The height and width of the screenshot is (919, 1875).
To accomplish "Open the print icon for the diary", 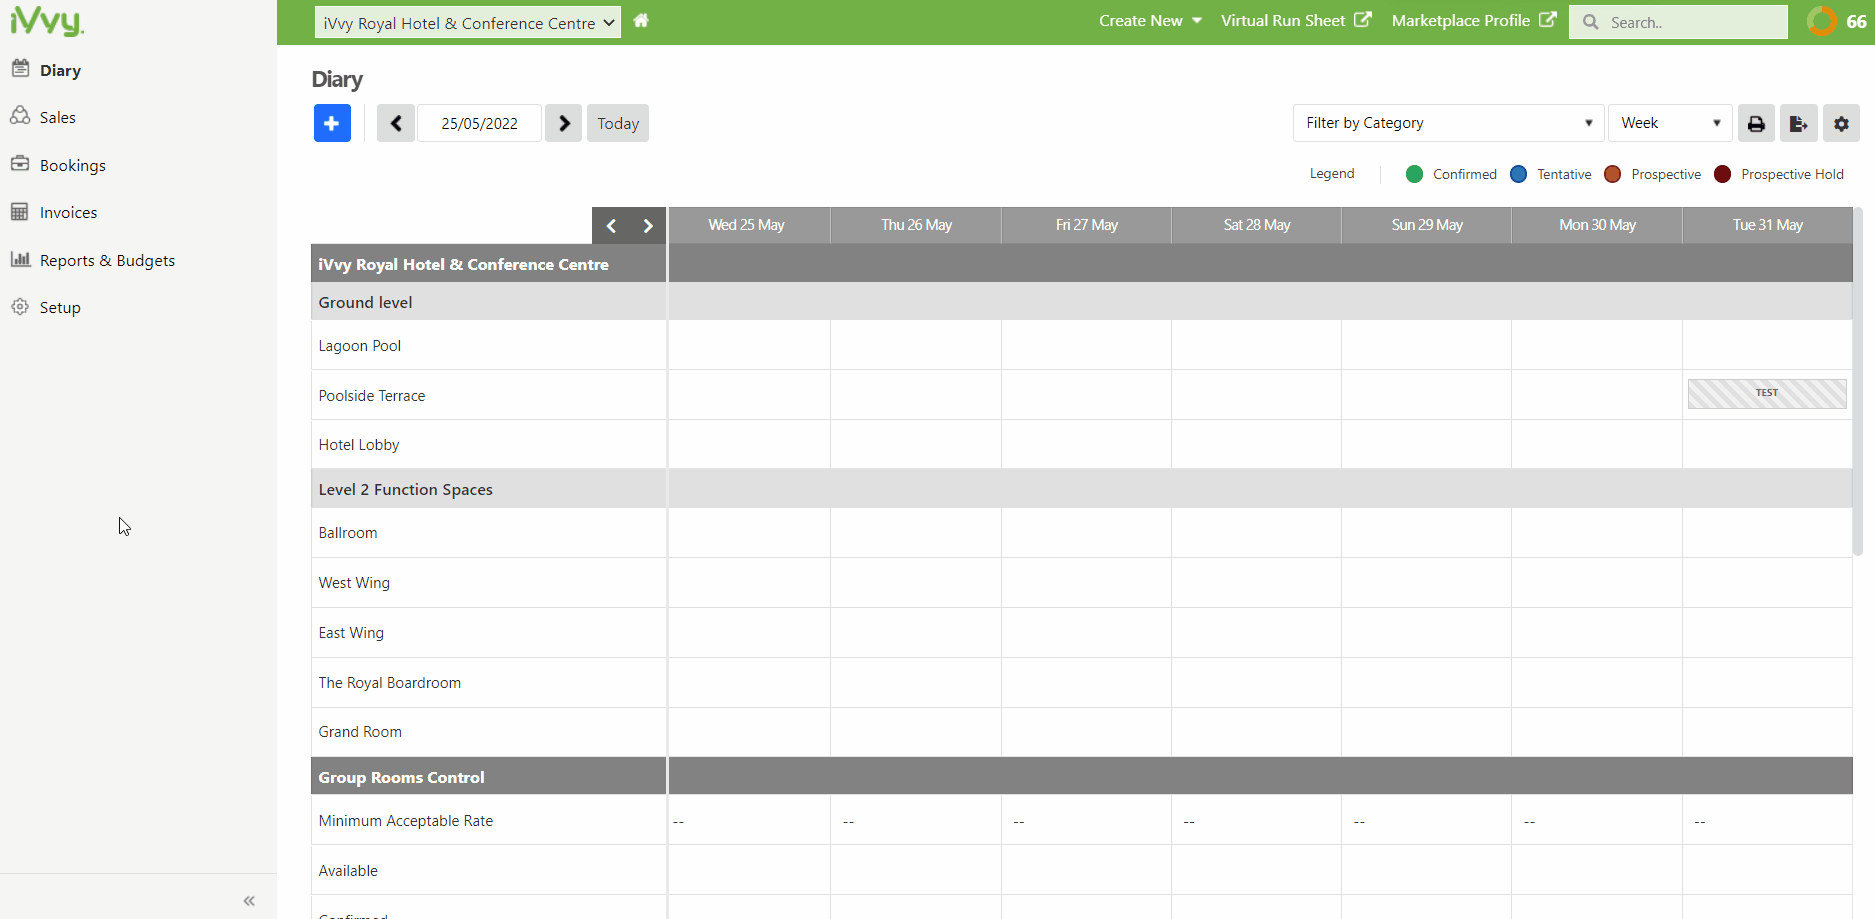I will (1756, 123).
